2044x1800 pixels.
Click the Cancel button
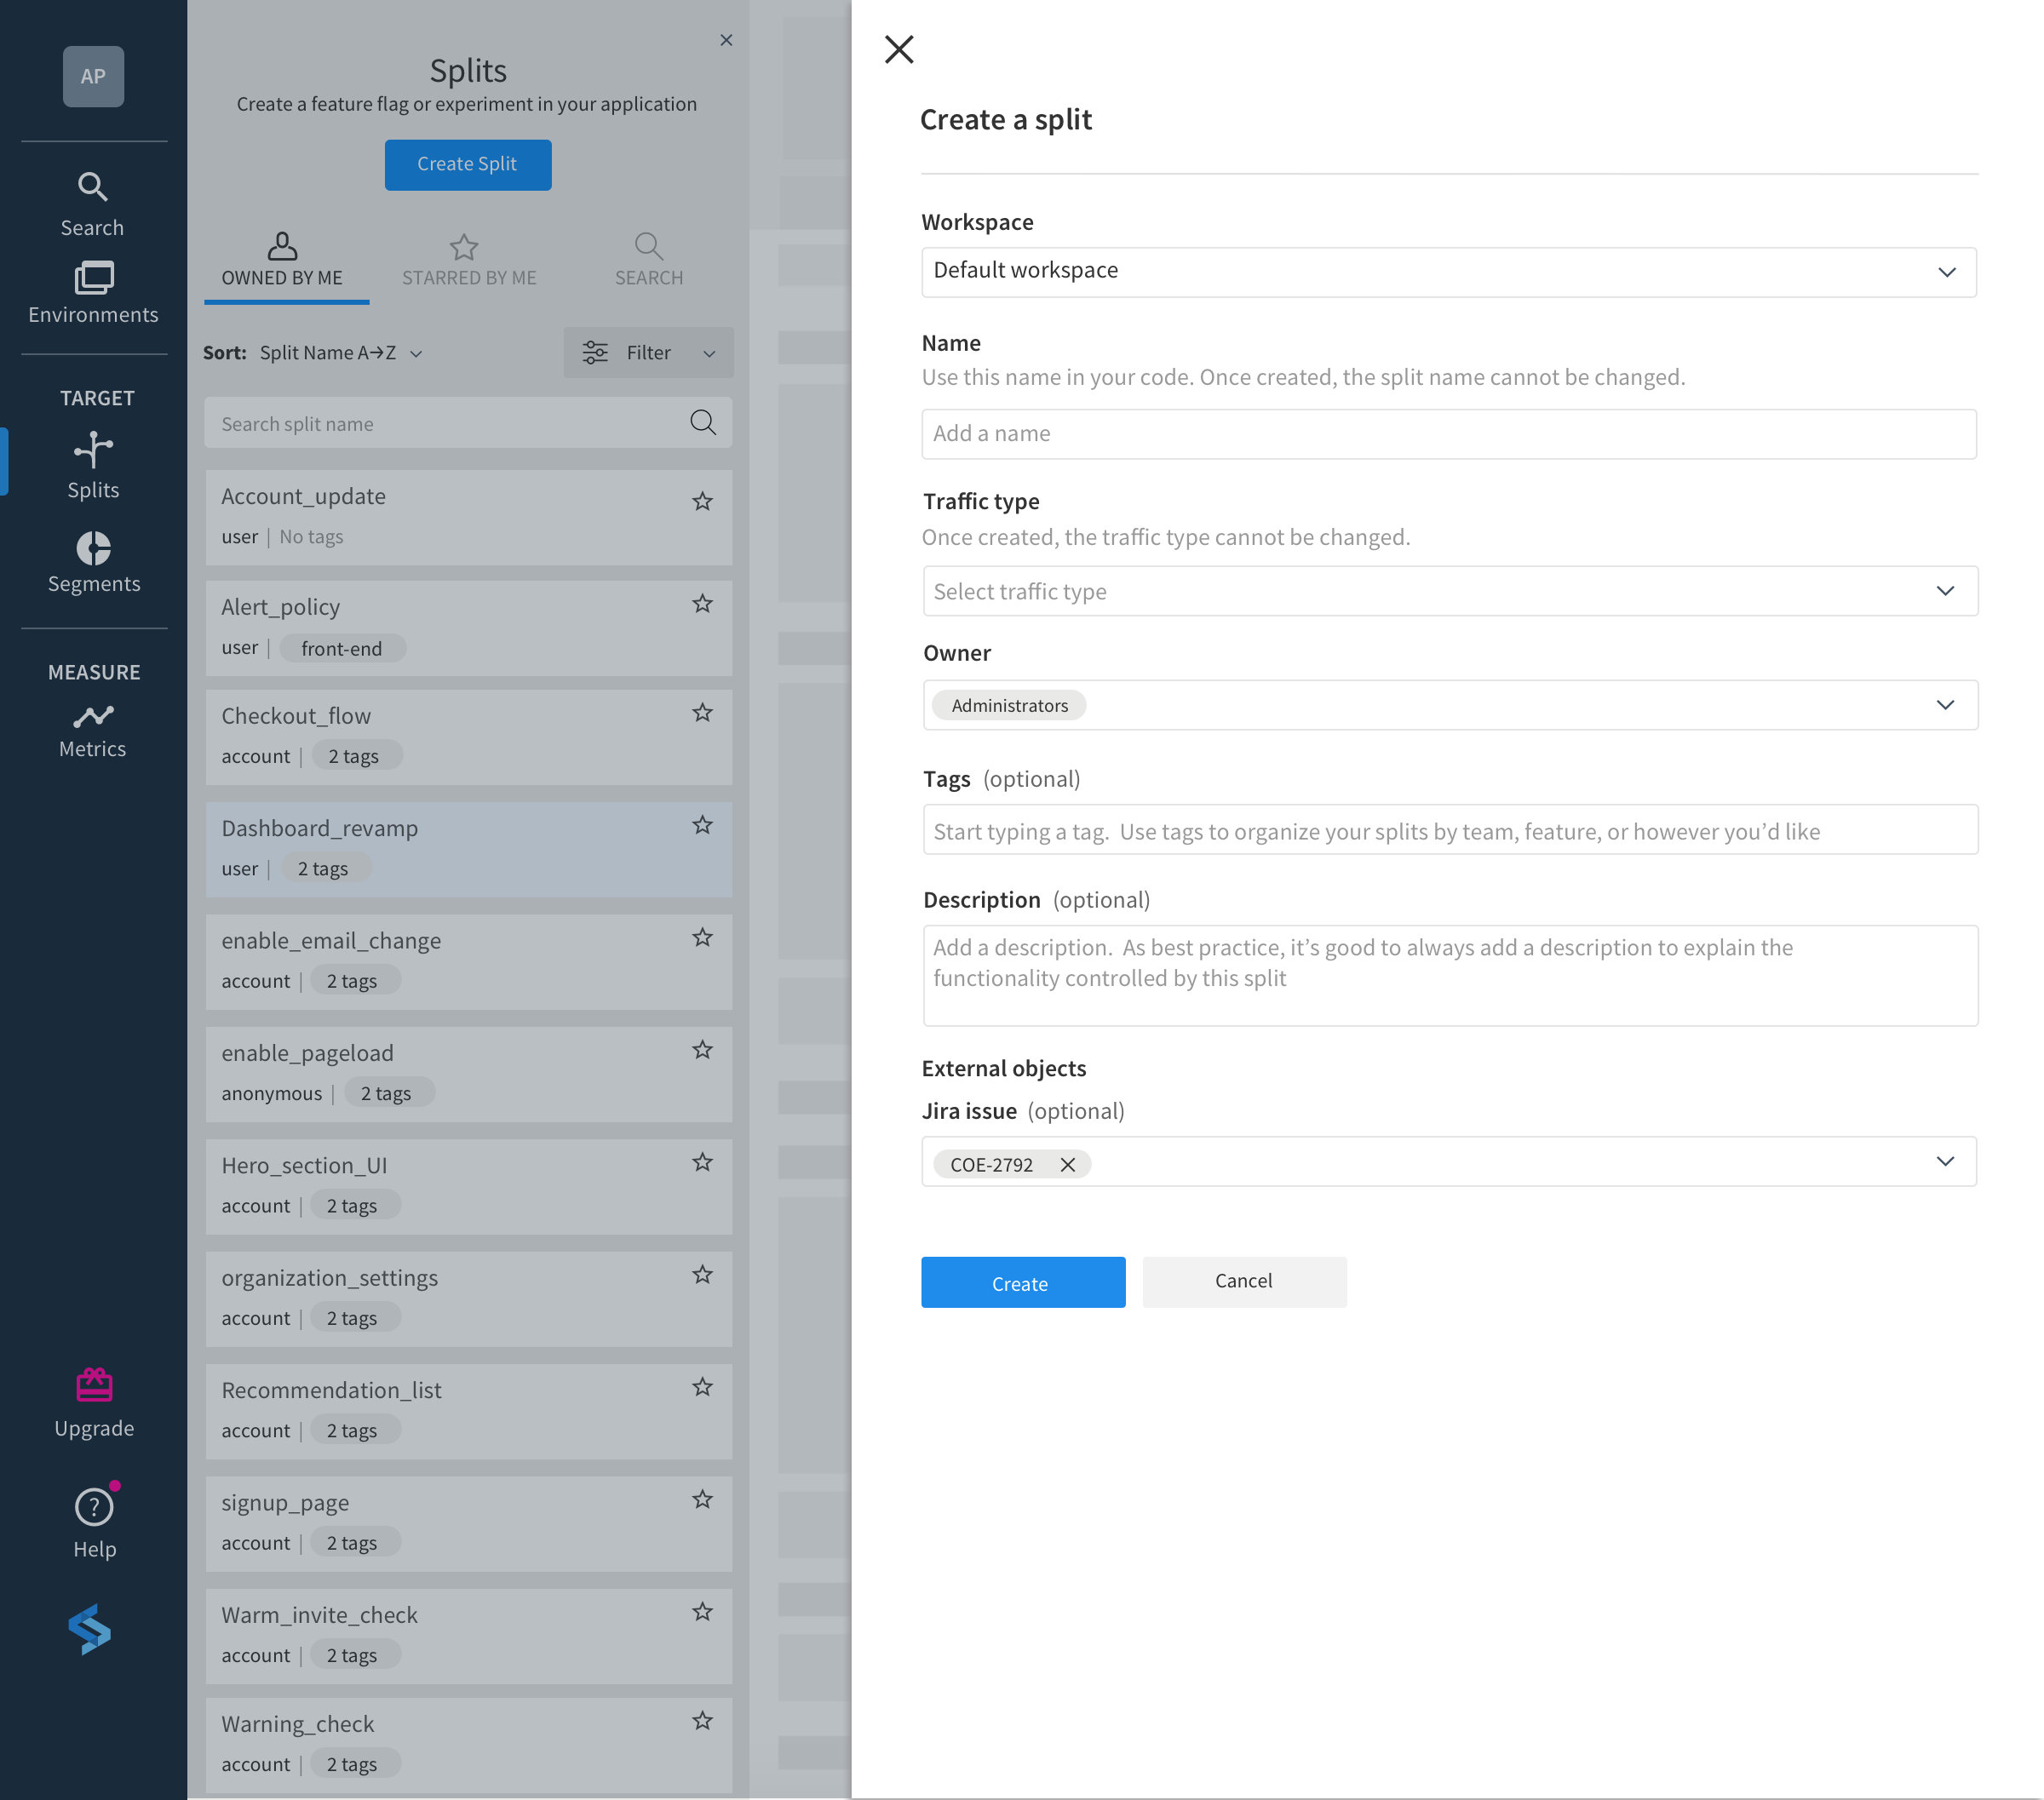1243,1281
